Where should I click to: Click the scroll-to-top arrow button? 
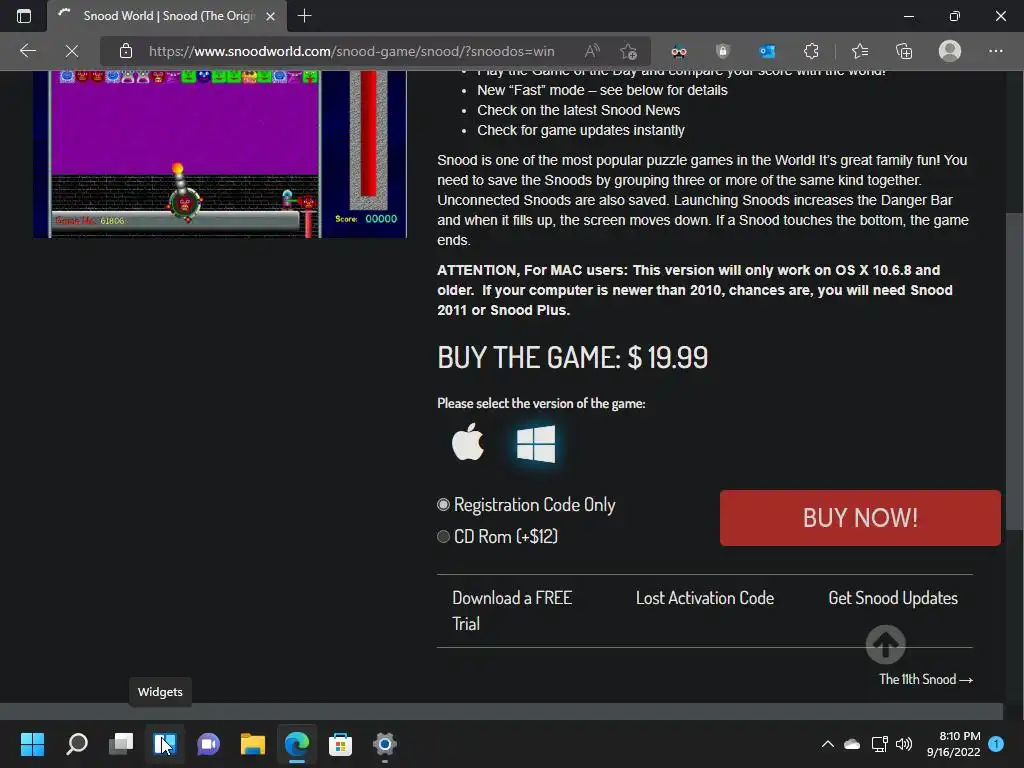[886, 645]
